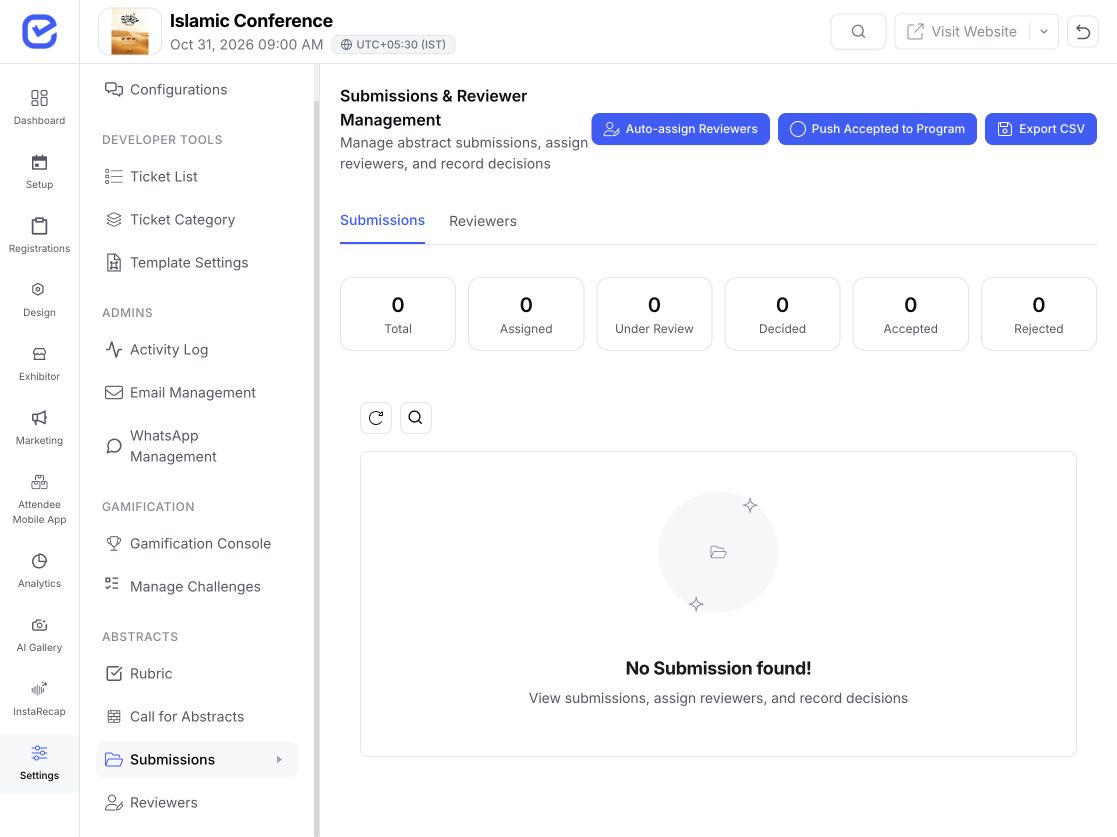Click 'No Submission found!' text

point(718,668)
